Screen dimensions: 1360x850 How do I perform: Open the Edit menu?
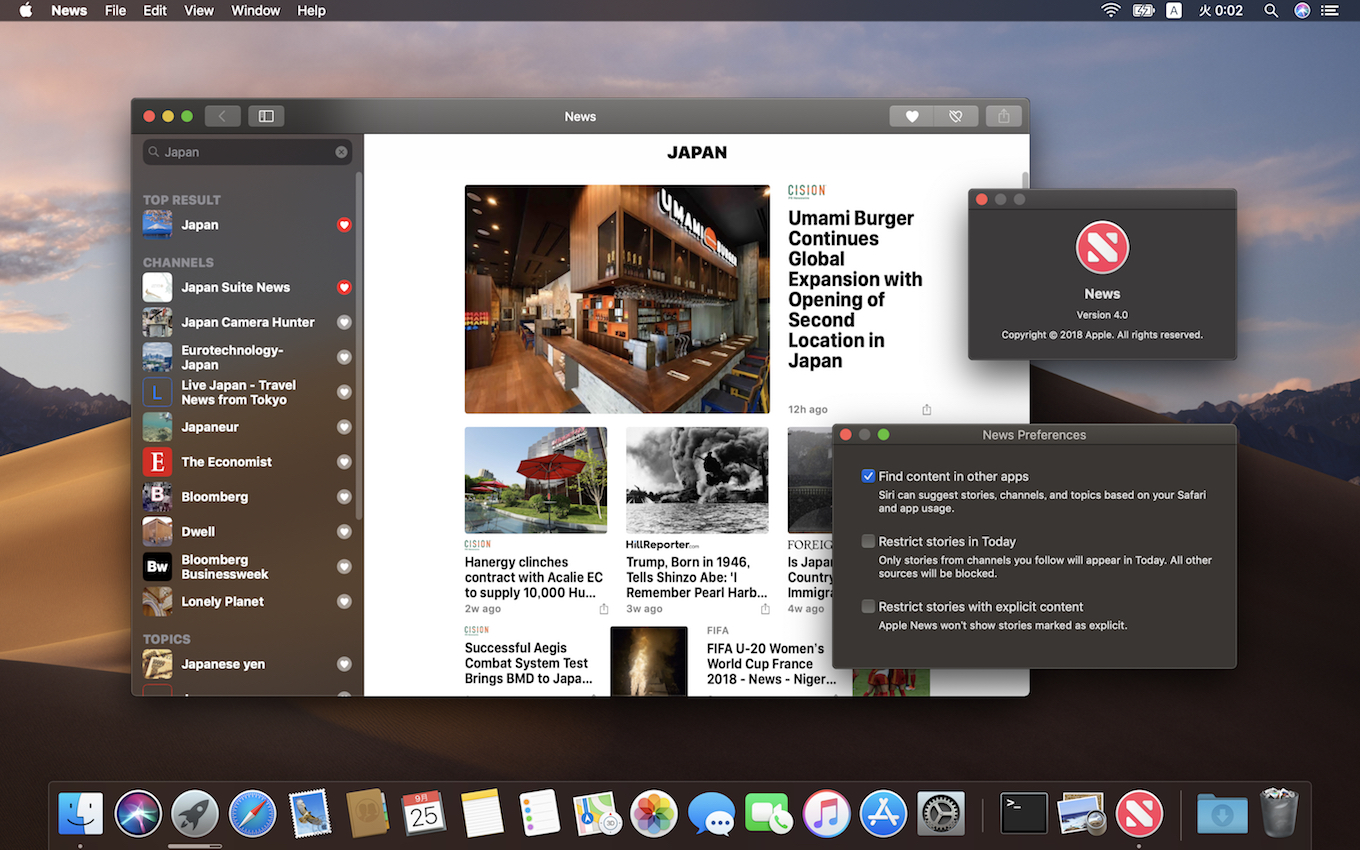point(155,10)
